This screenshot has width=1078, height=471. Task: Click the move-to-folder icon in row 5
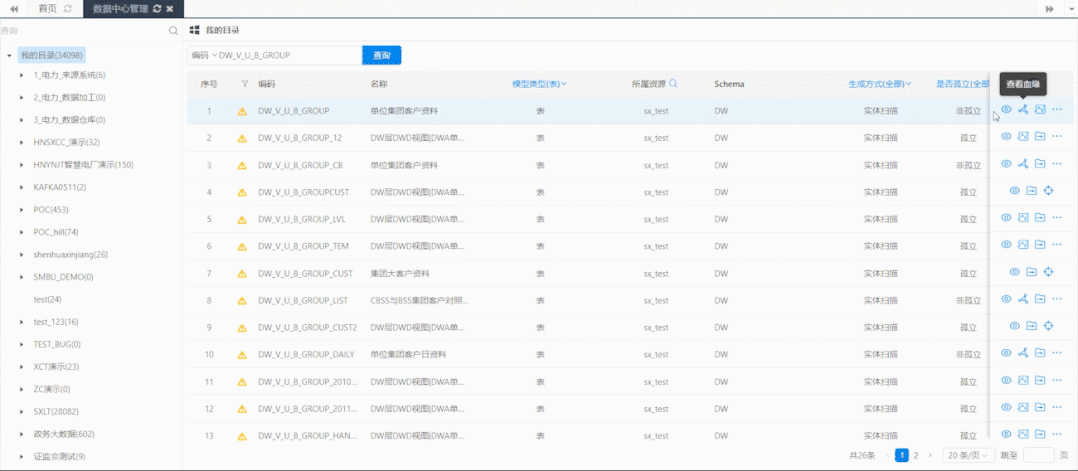(x=1040, y=217)
